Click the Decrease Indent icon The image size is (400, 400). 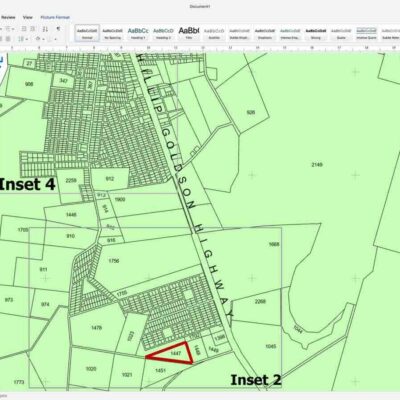tap(24, 29)
